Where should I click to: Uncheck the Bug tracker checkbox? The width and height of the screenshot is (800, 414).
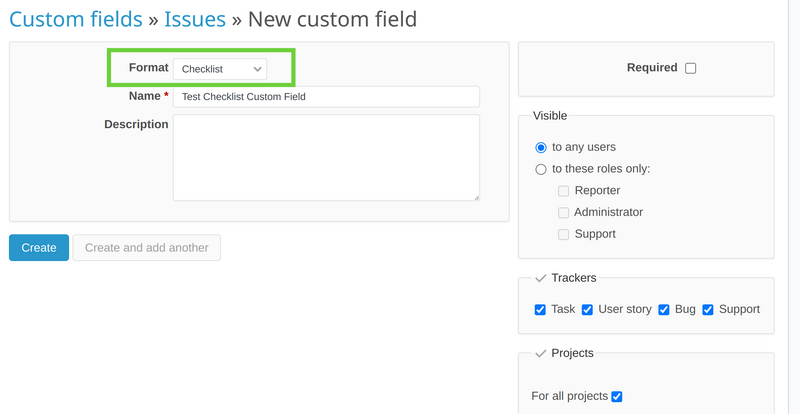click(x=664, y=310)
